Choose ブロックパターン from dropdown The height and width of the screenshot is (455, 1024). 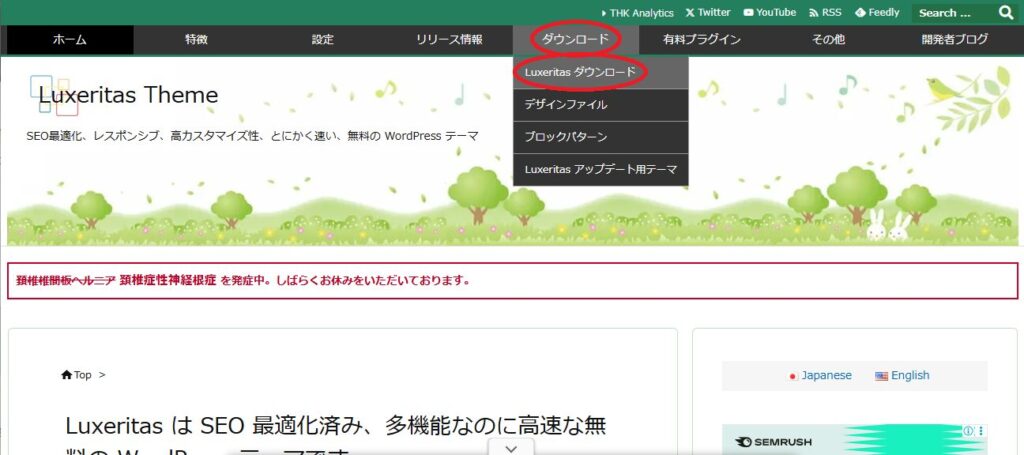point(600,137)
